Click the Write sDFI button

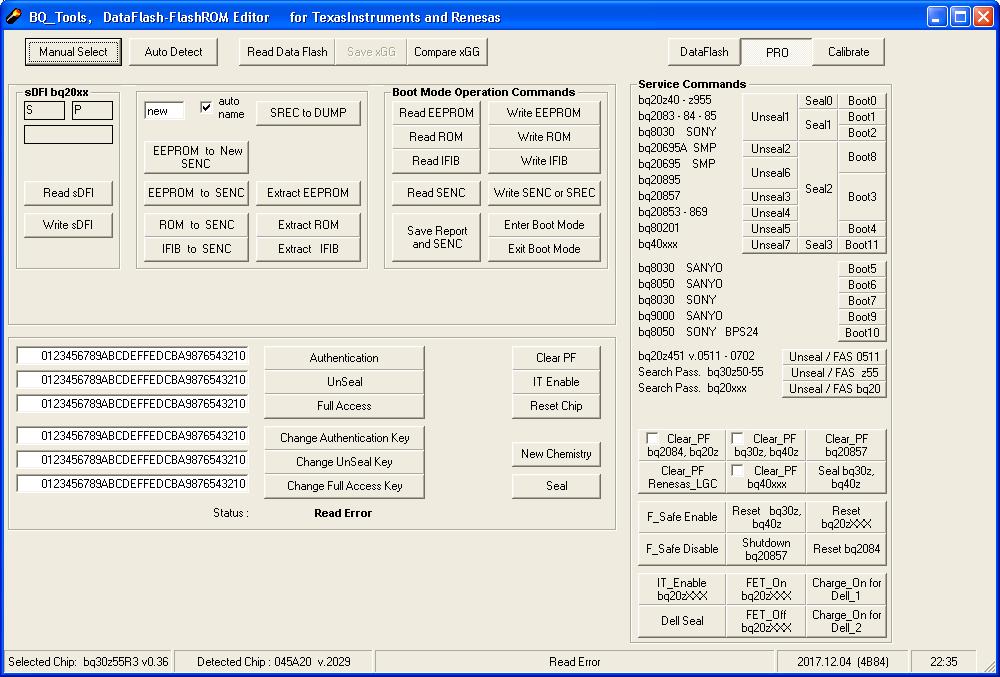(68, 225)
